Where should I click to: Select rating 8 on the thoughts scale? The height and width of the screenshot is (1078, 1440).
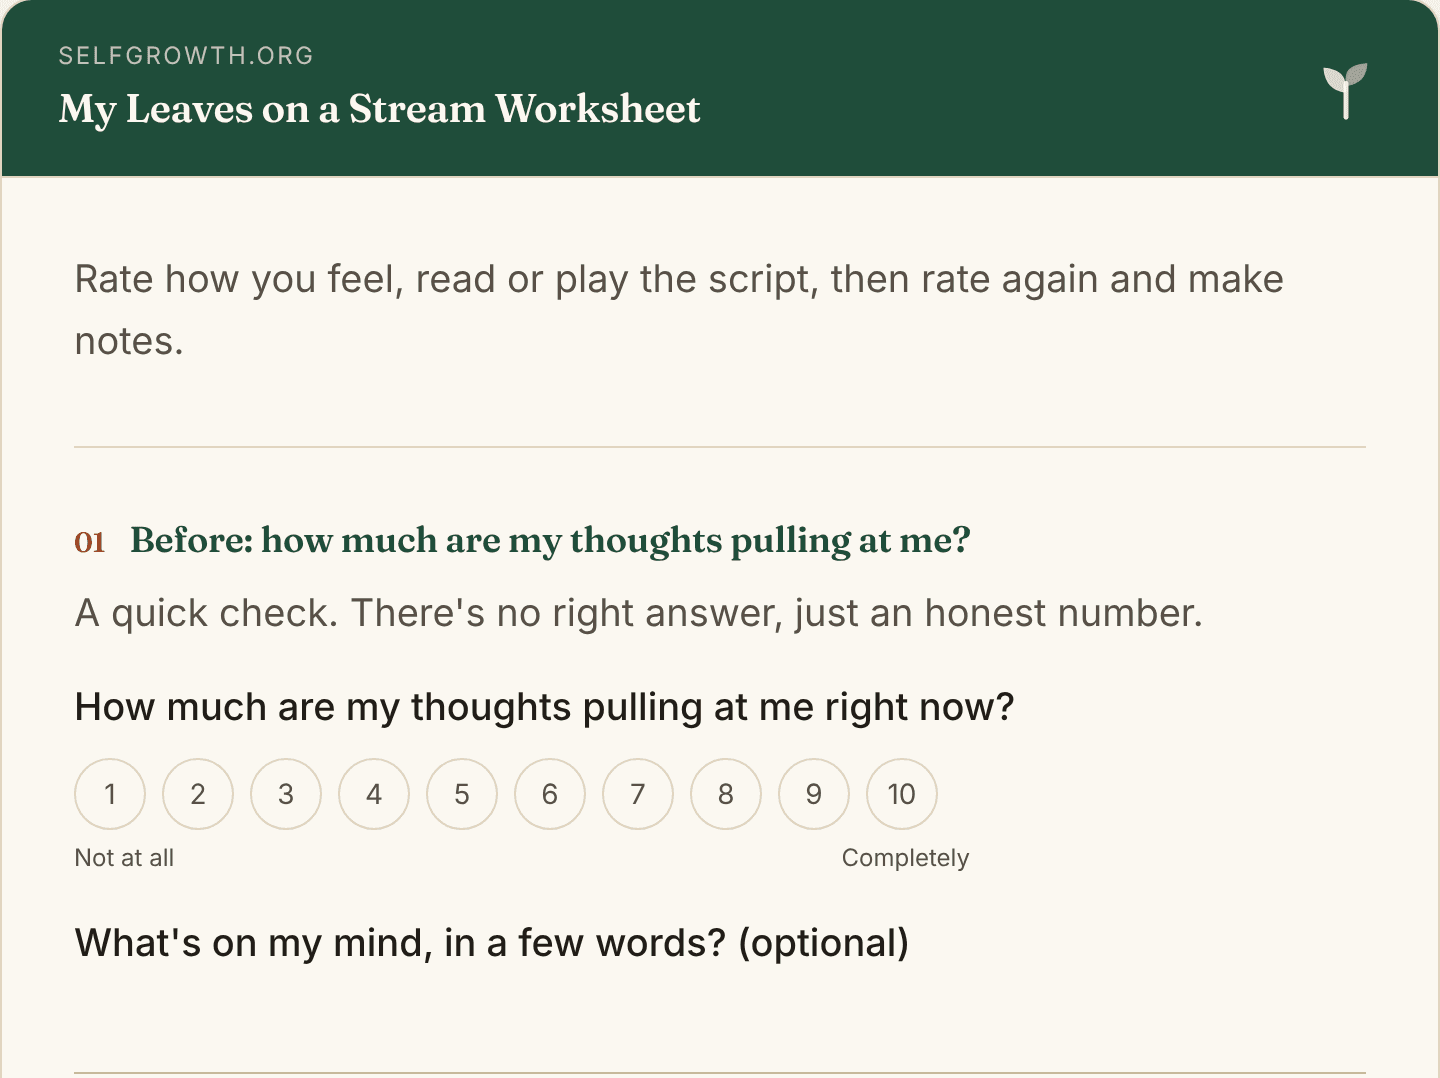click(x=726, y=794)
